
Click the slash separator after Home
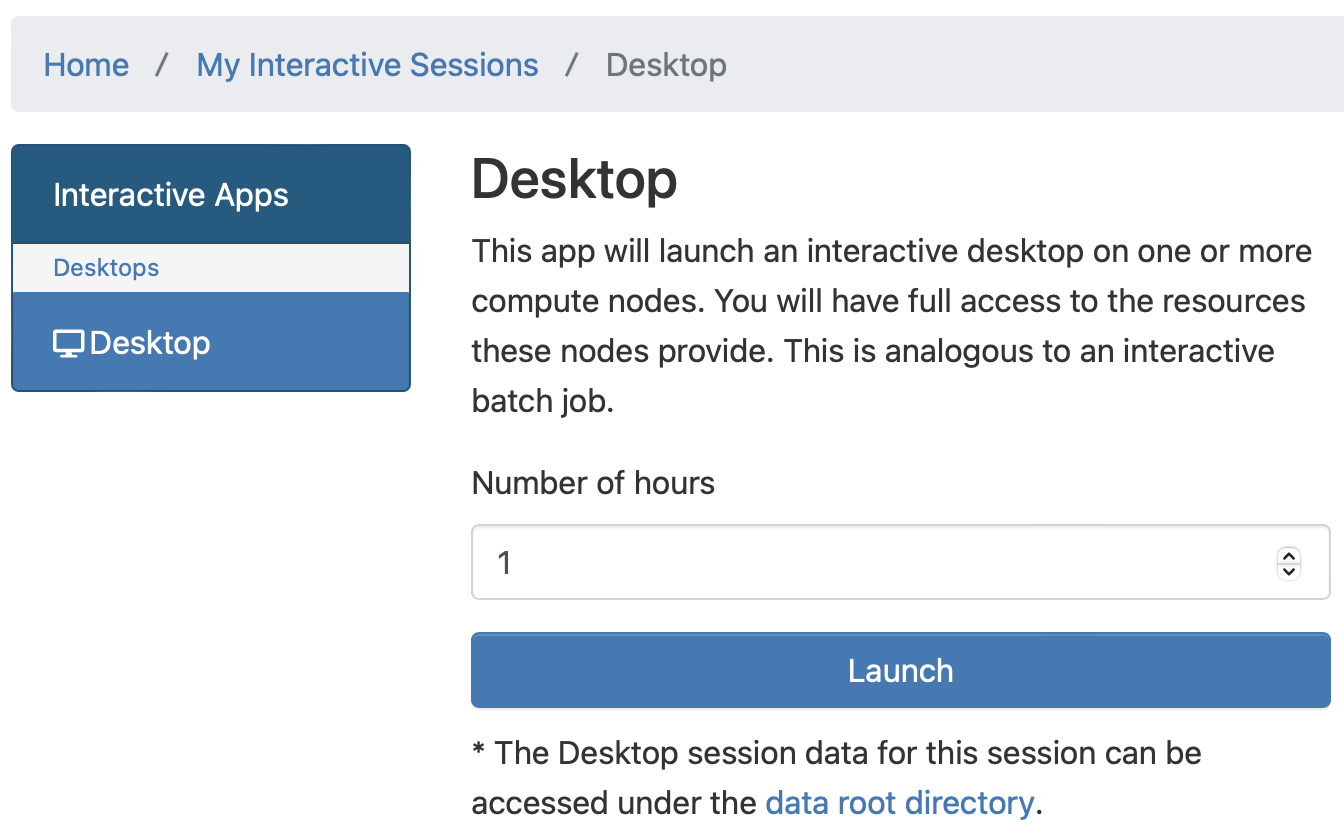162,65
